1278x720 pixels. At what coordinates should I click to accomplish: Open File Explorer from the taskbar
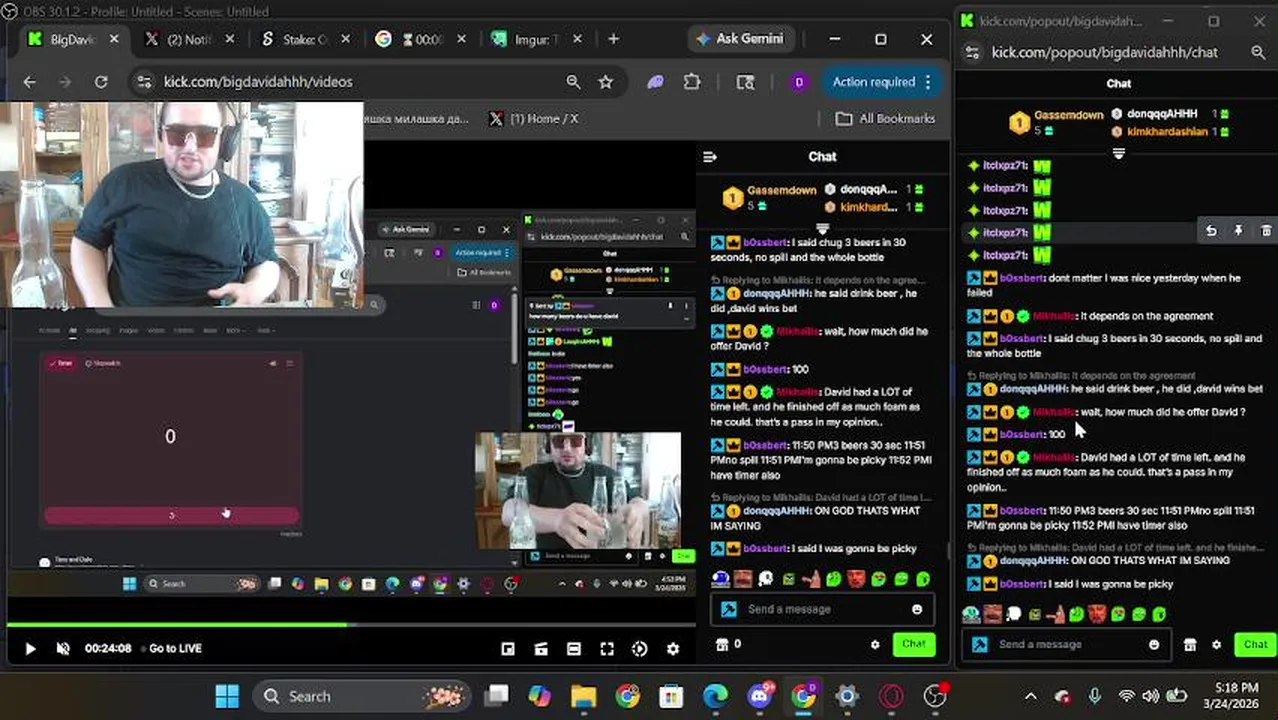point(583,696)
